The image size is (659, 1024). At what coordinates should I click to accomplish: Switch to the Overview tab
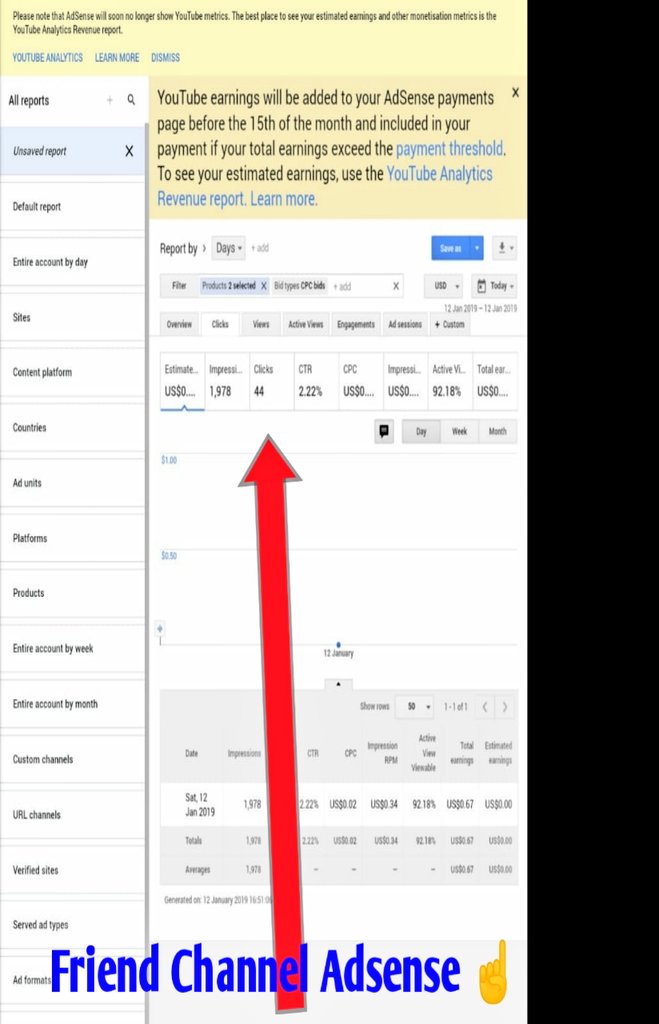tap(179, 324)
